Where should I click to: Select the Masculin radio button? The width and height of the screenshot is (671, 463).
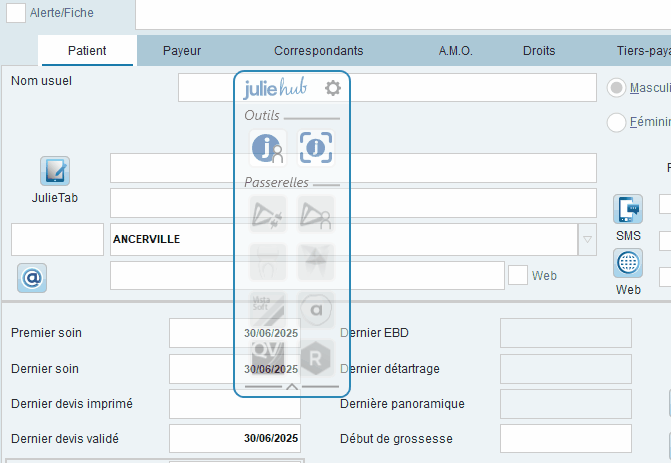(x=616, y=88)
